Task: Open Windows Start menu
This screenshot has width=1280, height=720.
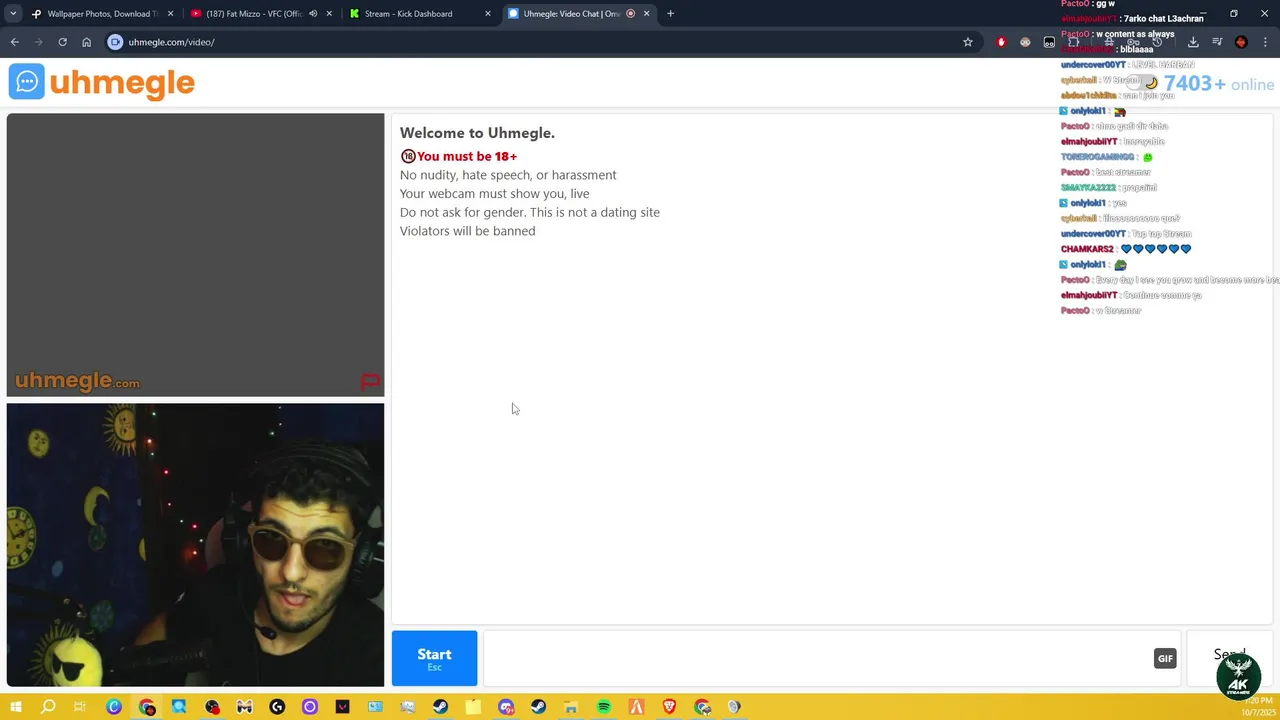Action: [x=16, y=707]
